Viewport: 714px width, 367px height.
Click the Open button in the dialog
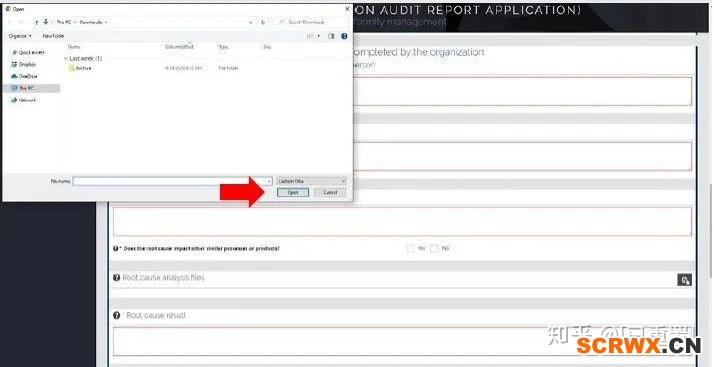[293, 193]
